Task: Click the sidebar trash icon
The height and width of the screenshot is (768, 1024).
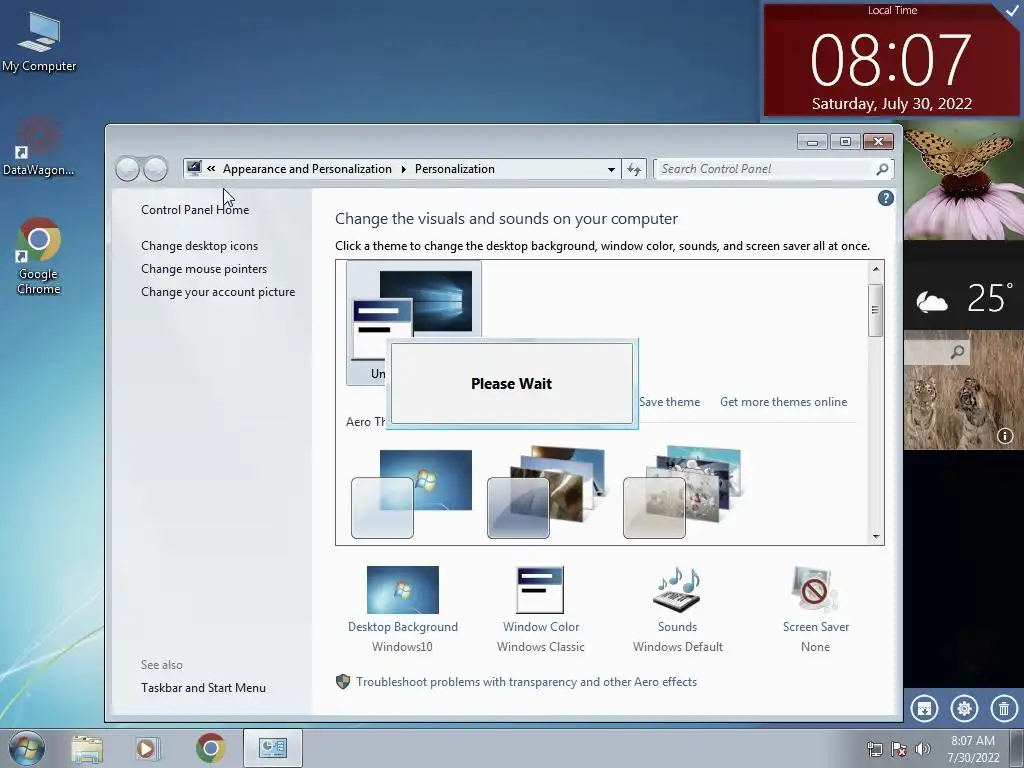Action: click(1004, 709)
